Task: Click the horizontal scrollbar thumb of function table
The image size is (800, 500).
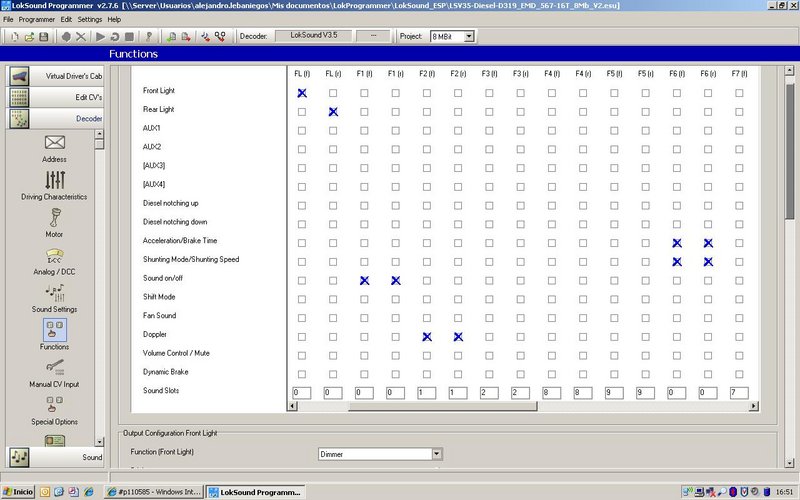Action: click(x=442, y=406)
